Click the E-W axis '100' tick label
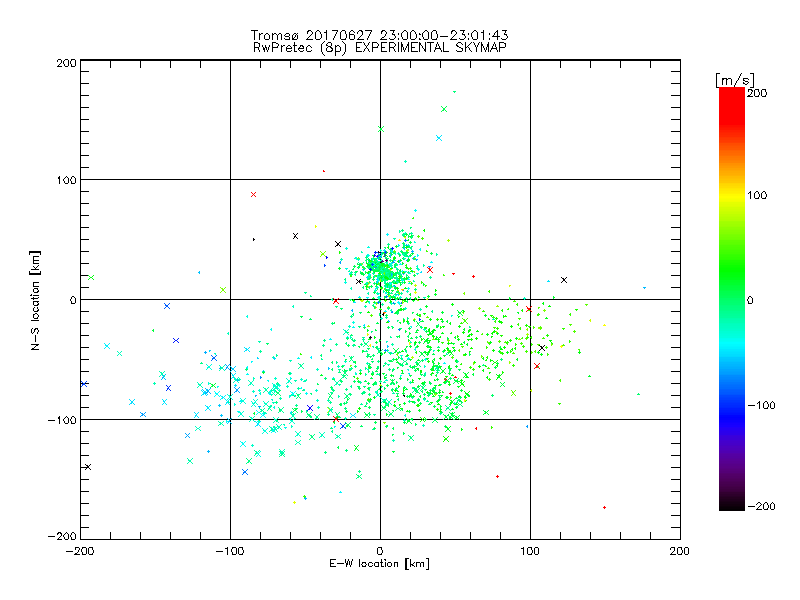 (530, 551)
